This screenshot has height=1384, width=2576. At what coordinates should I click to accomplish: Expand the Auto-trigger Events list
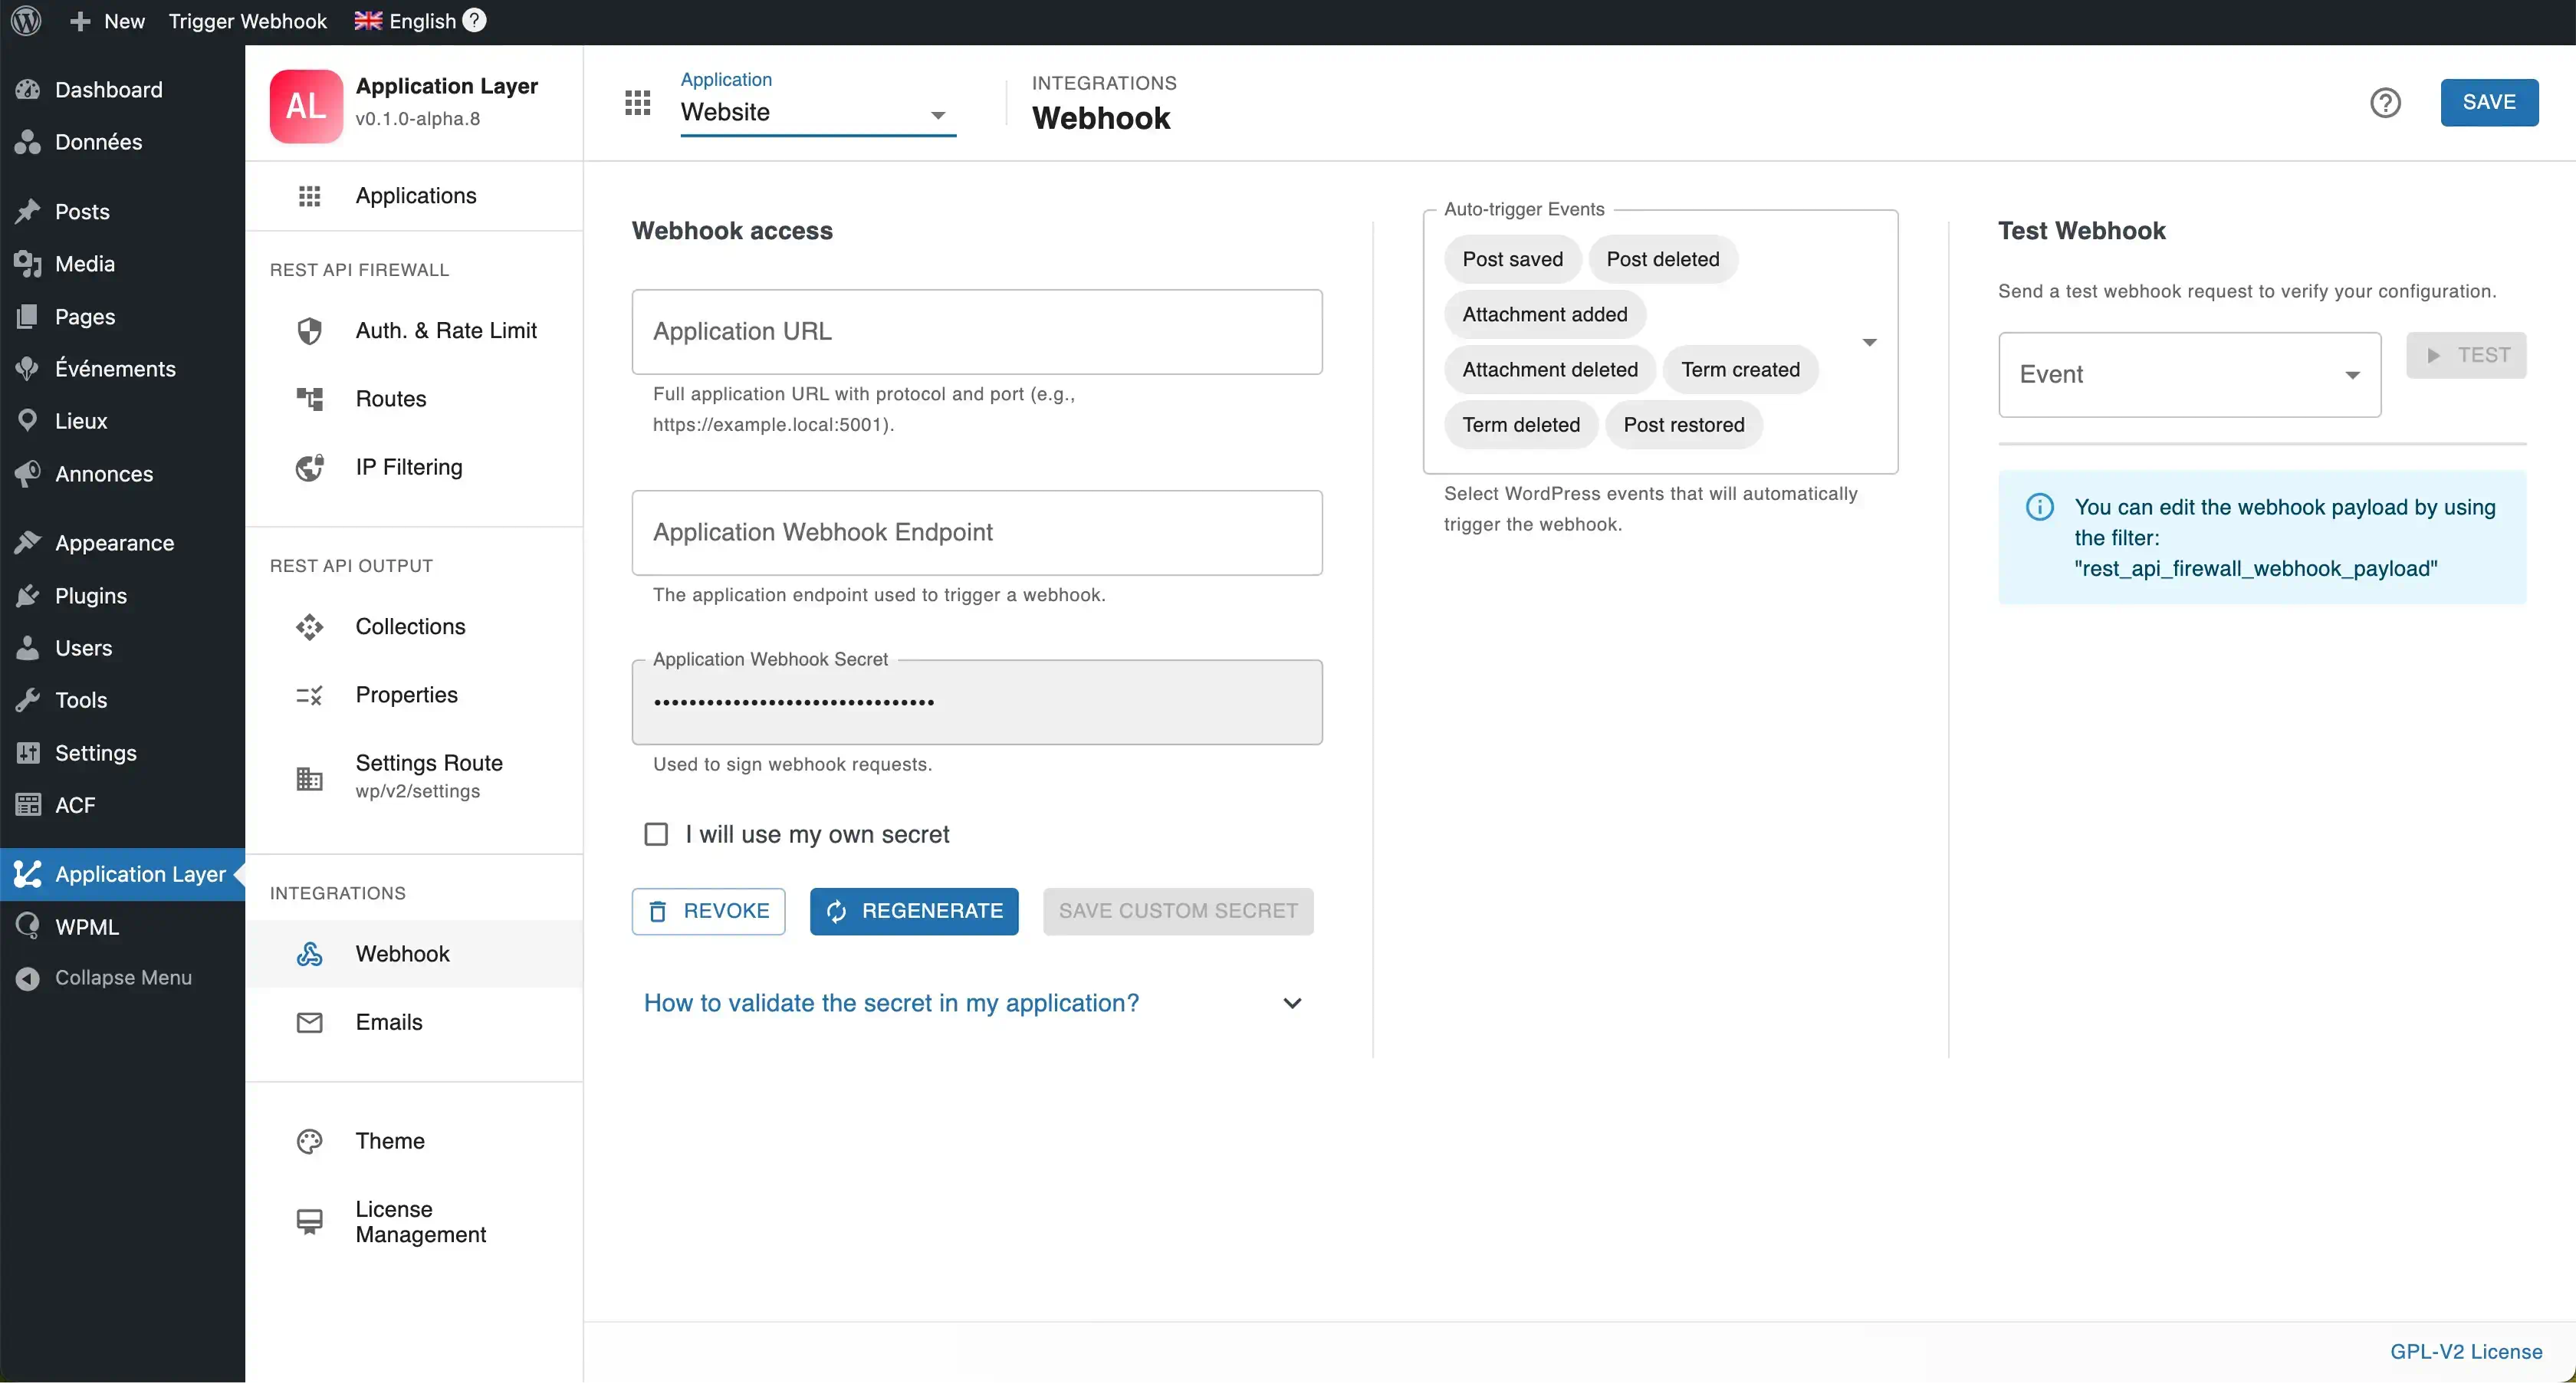click(1868, 342)
